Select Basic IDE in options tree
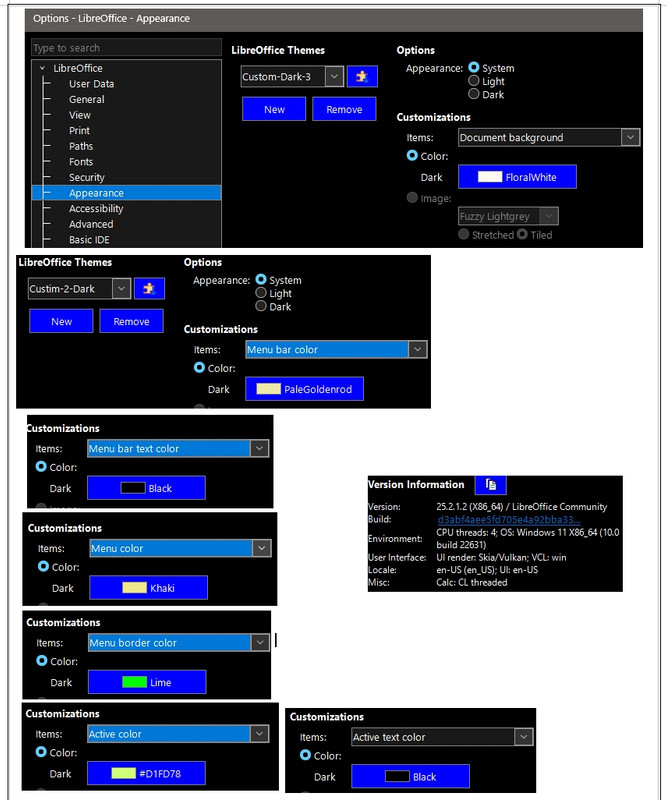This screenshot has width=667, height=800. 89,240
